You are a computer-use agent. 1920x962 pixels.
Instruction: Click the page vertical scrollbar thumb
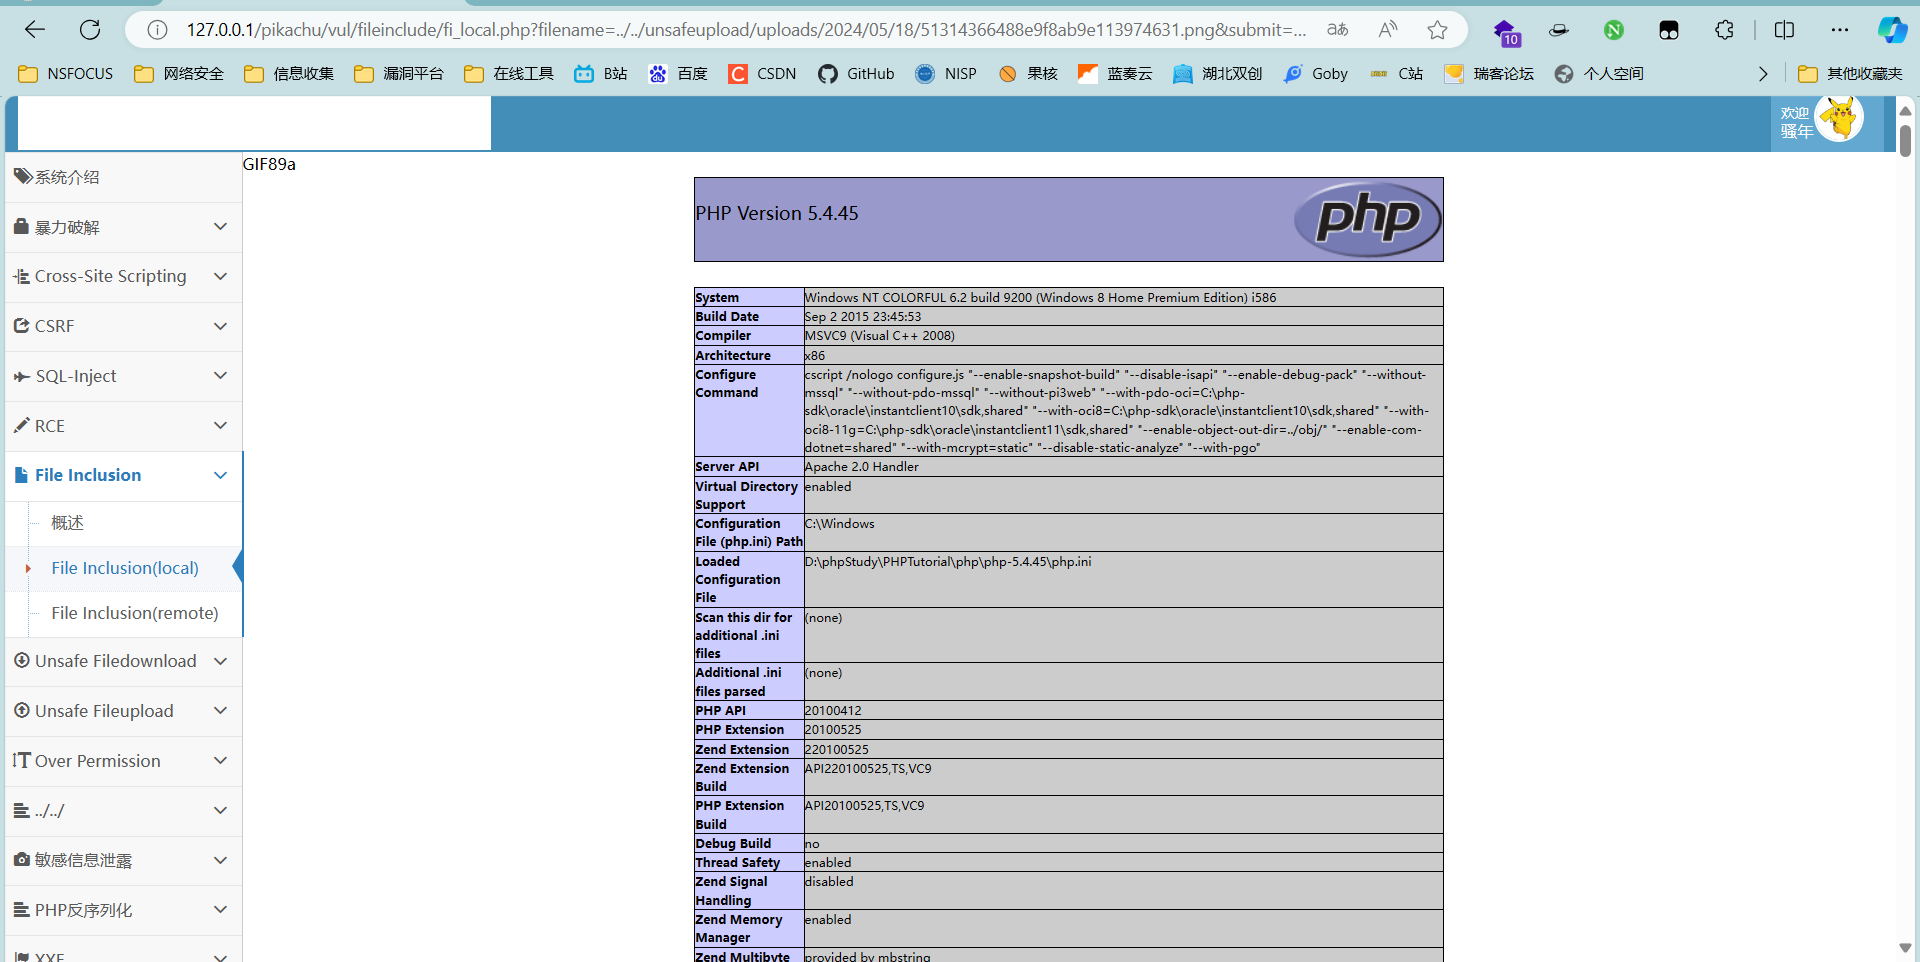click(x=1905, y=140)
